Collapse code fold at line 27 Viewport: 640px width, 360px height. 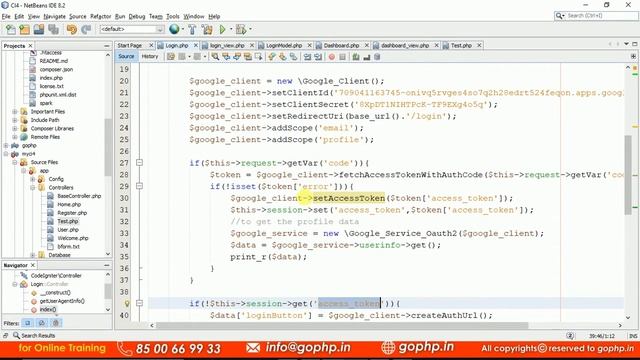point(139,162)
